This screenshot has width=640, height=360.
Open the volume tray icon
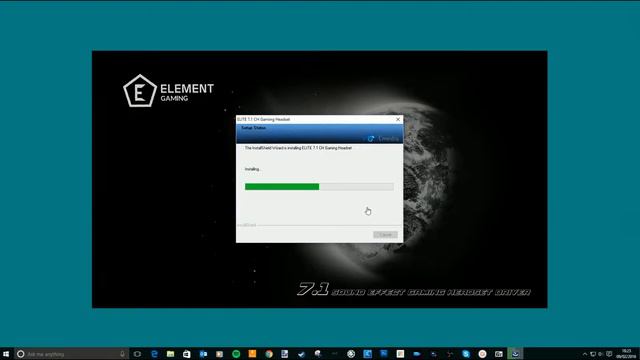601,354
